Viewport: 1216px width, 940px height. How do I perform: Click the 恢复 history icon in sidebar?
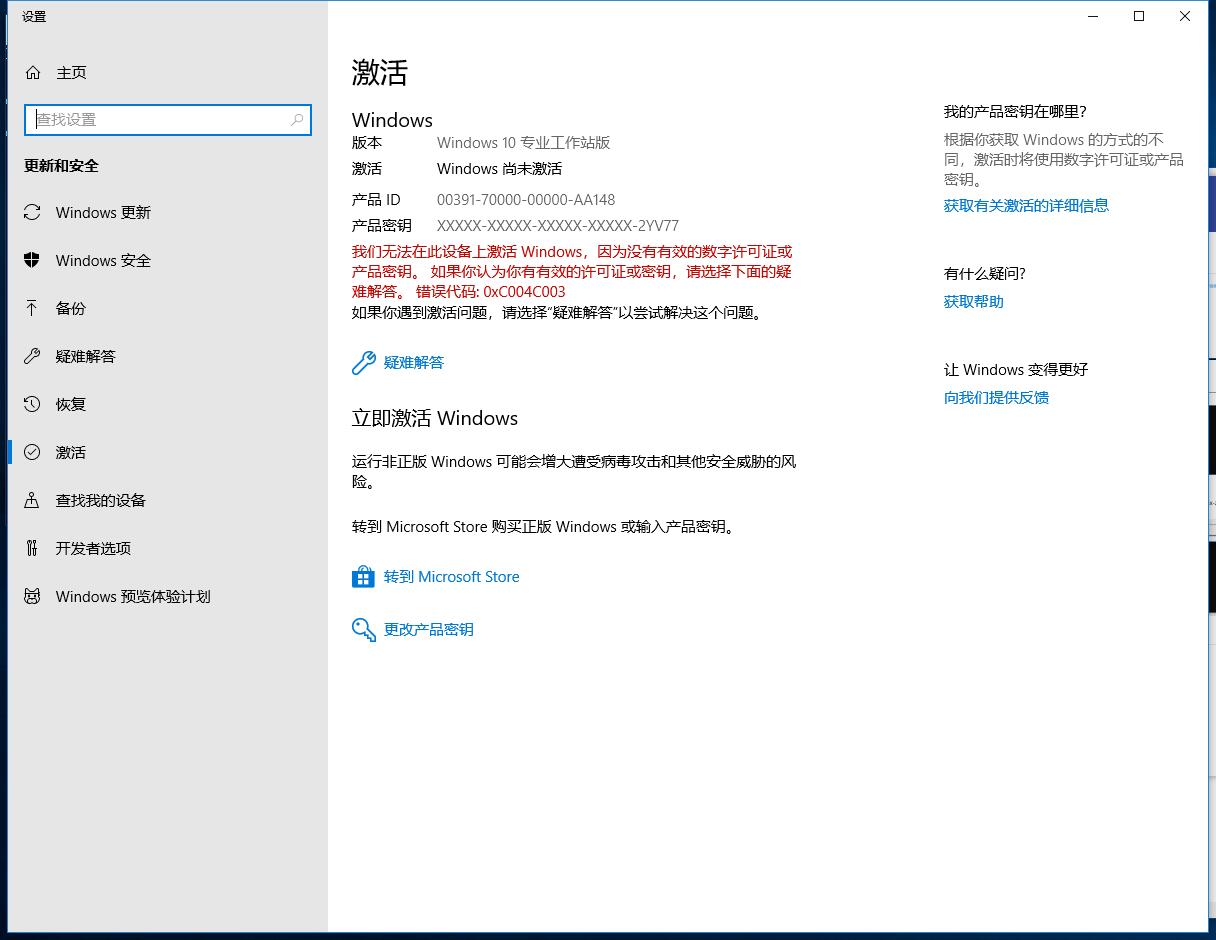(x=32, y=405)
